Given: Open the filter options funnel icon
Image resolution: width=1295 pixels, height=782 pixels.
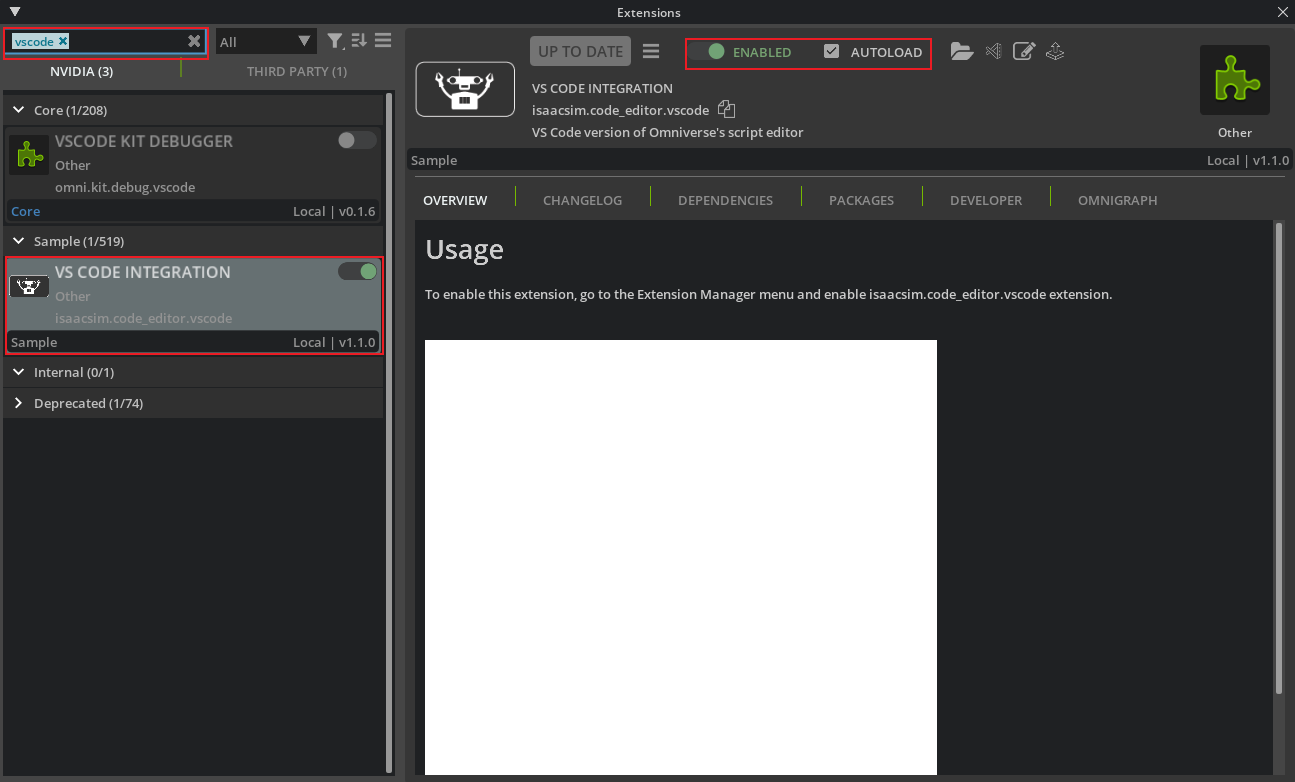Looking at the screenshot, I should click(336, 41).
